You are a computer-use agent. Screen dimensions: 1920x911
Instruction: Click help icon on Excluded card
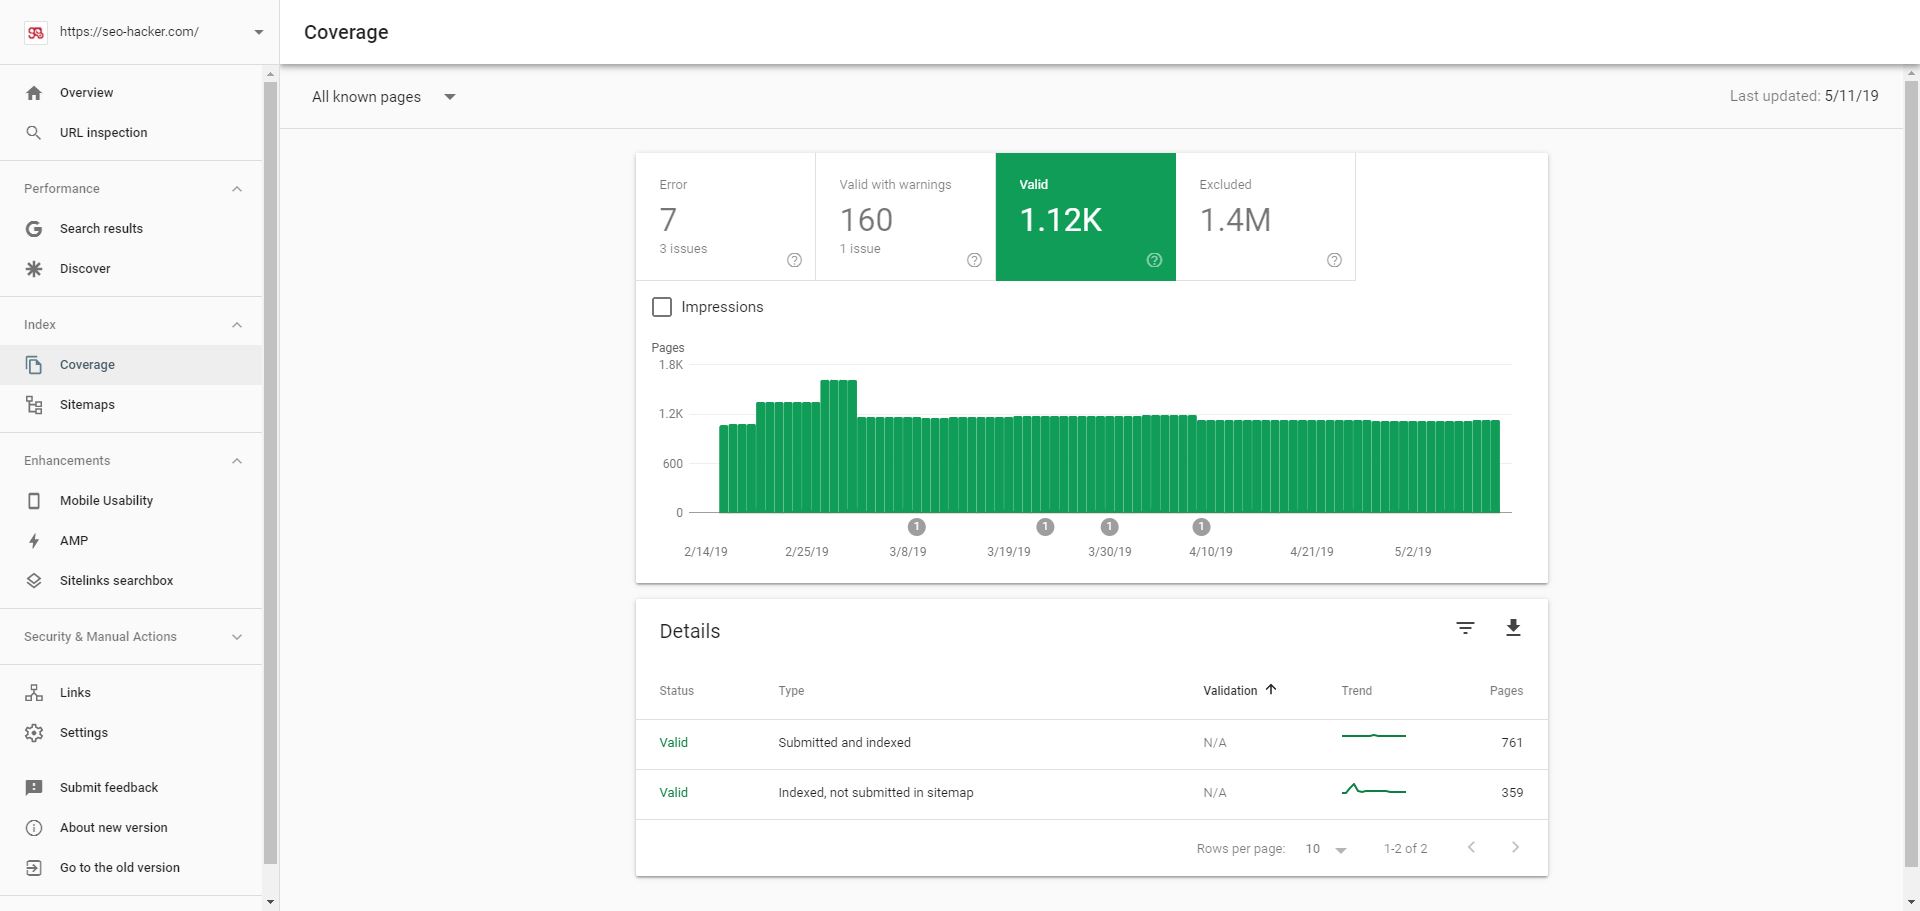[x=1334, y=260]
